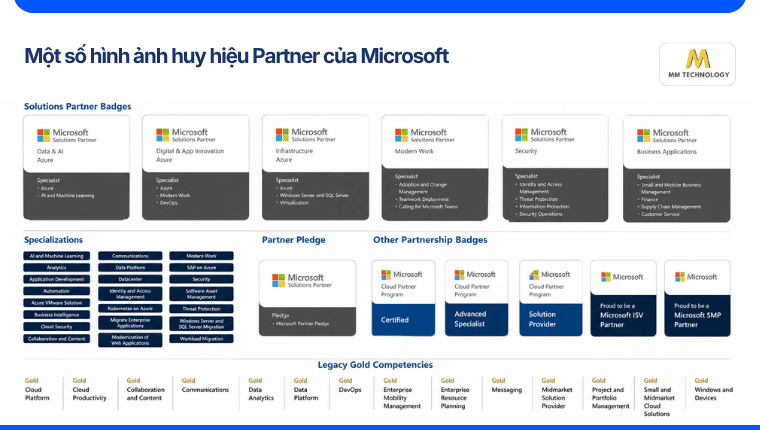The height and width of the screenshot is (430, 760).
Task: Click Gold 'Messaging' competency
Action: [x=507, y=385]
